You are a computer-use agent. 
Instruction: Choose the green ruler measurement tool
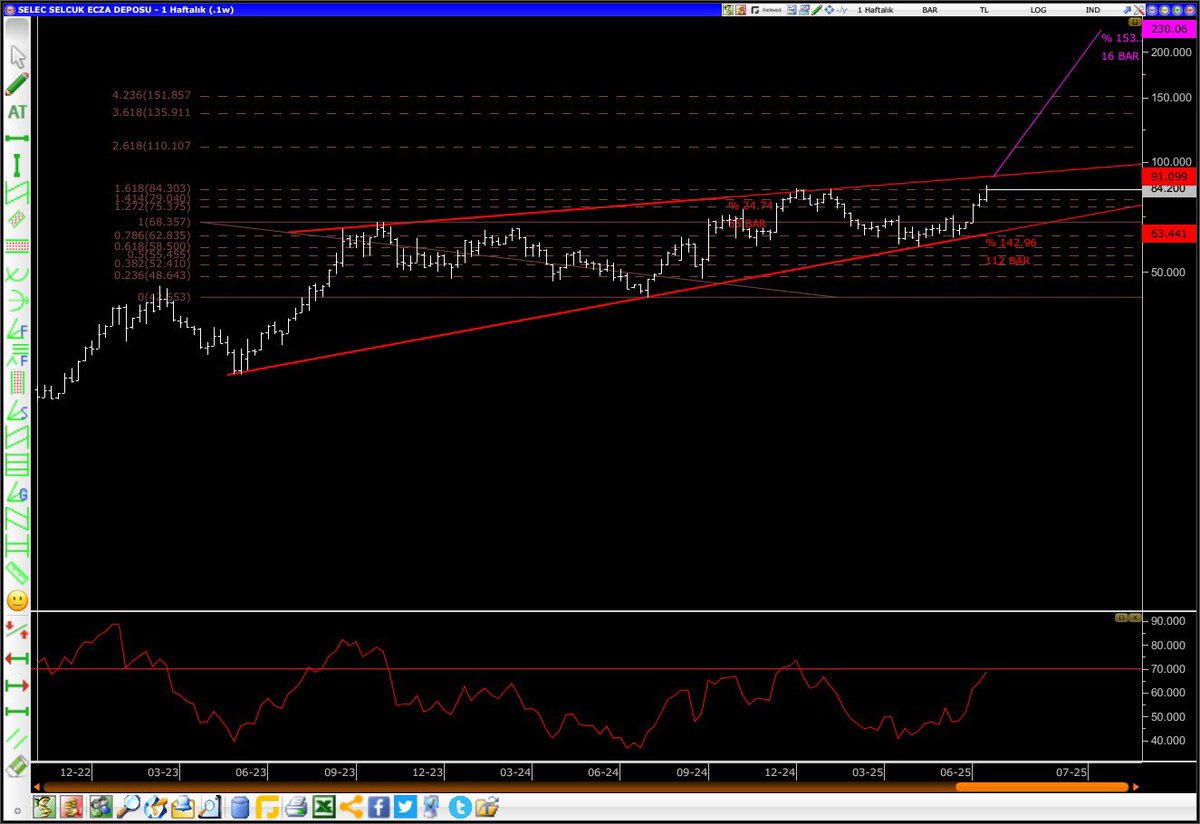[17, 574]
